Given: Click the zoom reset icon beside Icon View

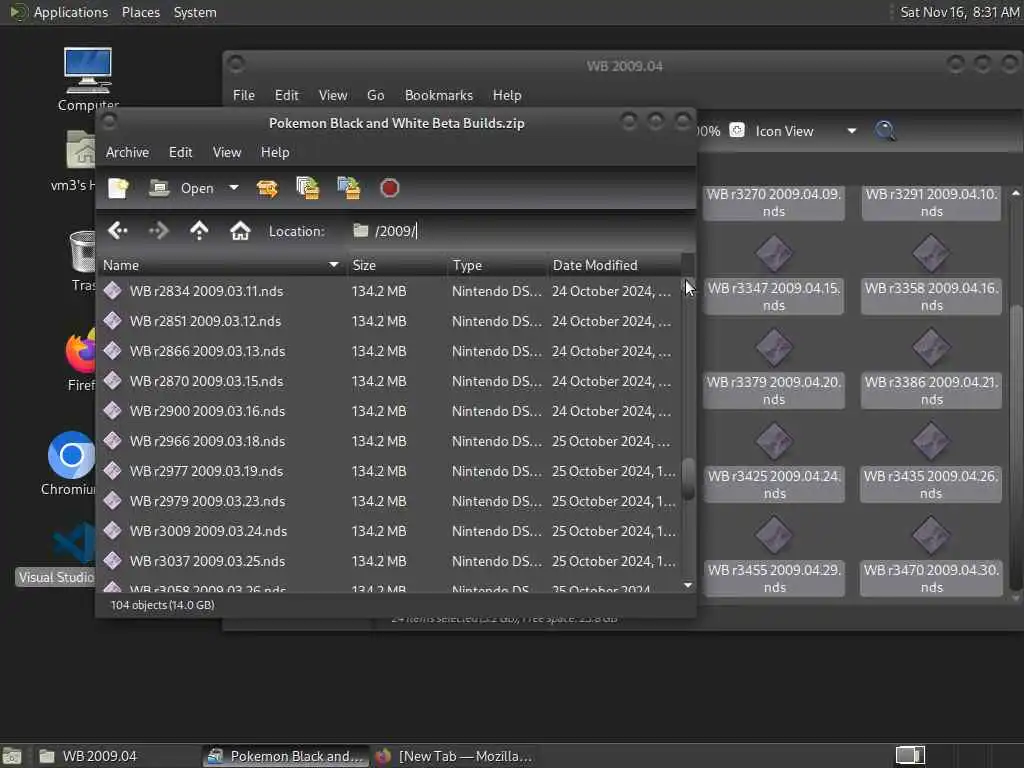Looking at the screenshot, I should [x=737, y=130].
